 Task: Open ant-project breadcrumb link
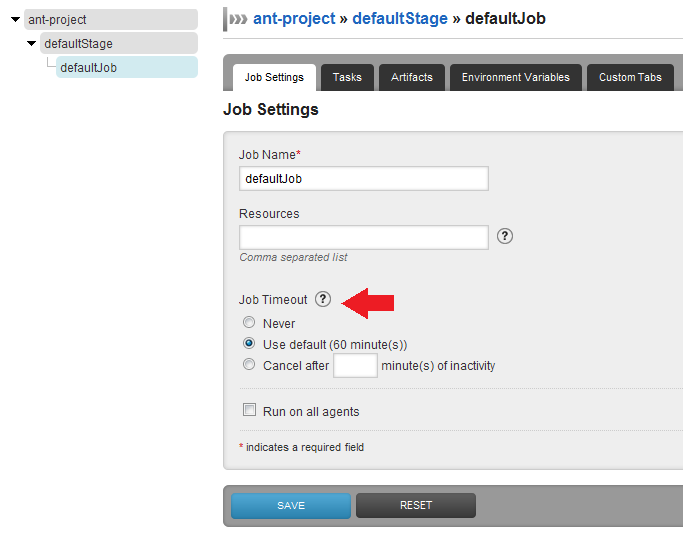pos(294,19)
